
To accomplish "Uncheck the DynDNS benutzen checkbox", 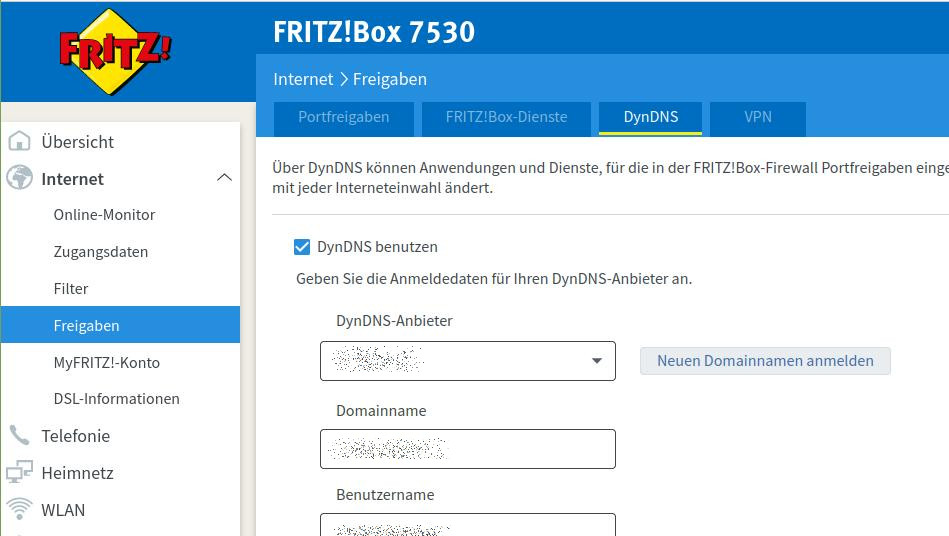I will (x=302, y=247).
